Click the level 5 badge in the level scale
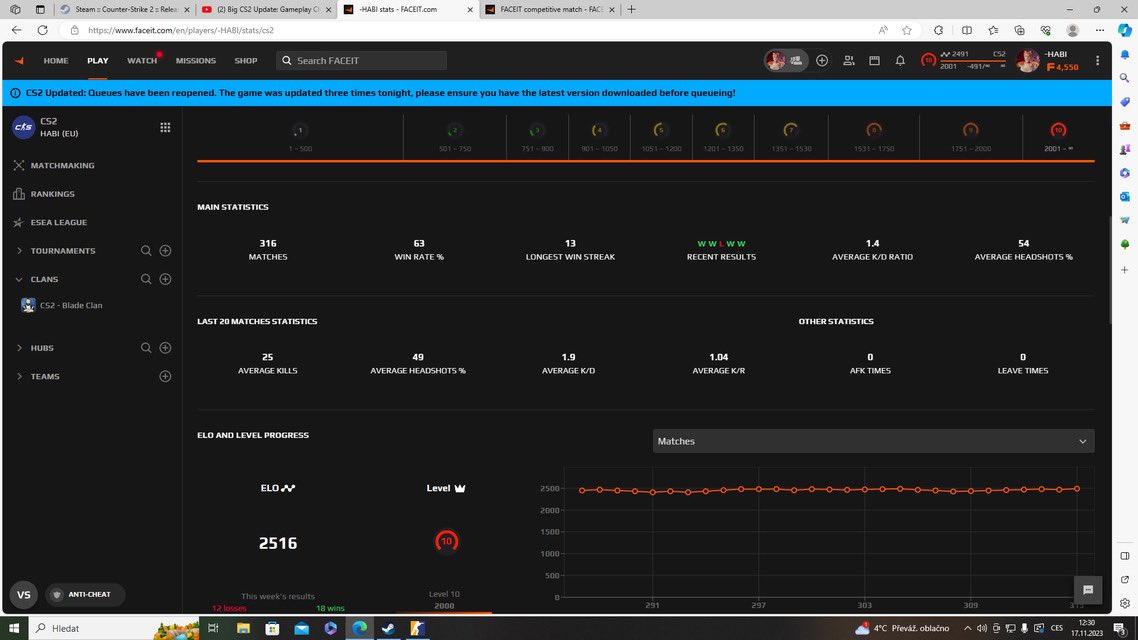The height and width of the screenshot is (640, 1138). coord(660,131)
